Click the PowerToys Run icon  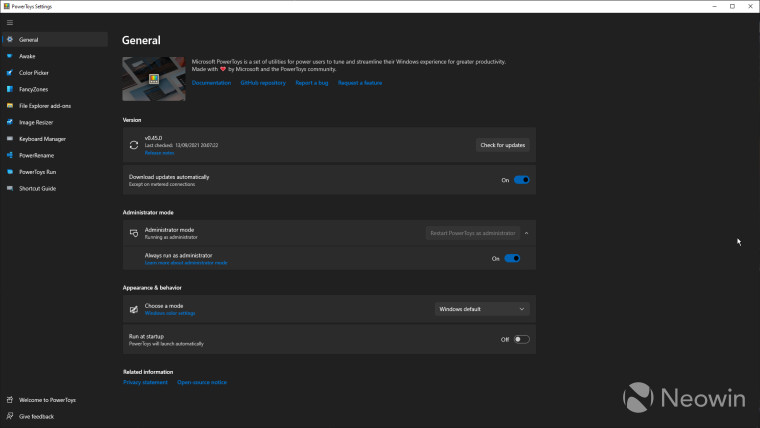pos(9,172)
